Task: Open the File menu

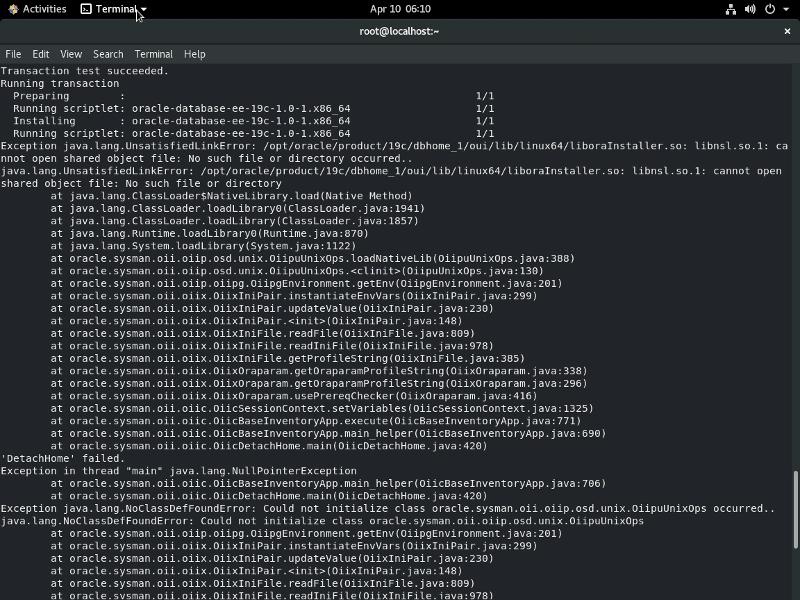Action: (x=13, y=54)
